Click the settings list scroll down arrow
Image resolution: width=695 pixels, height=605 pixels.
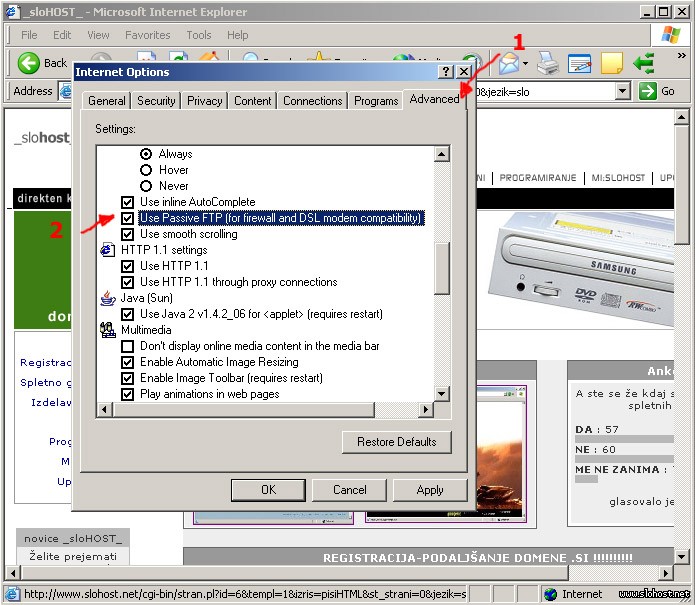pos(441,394)
